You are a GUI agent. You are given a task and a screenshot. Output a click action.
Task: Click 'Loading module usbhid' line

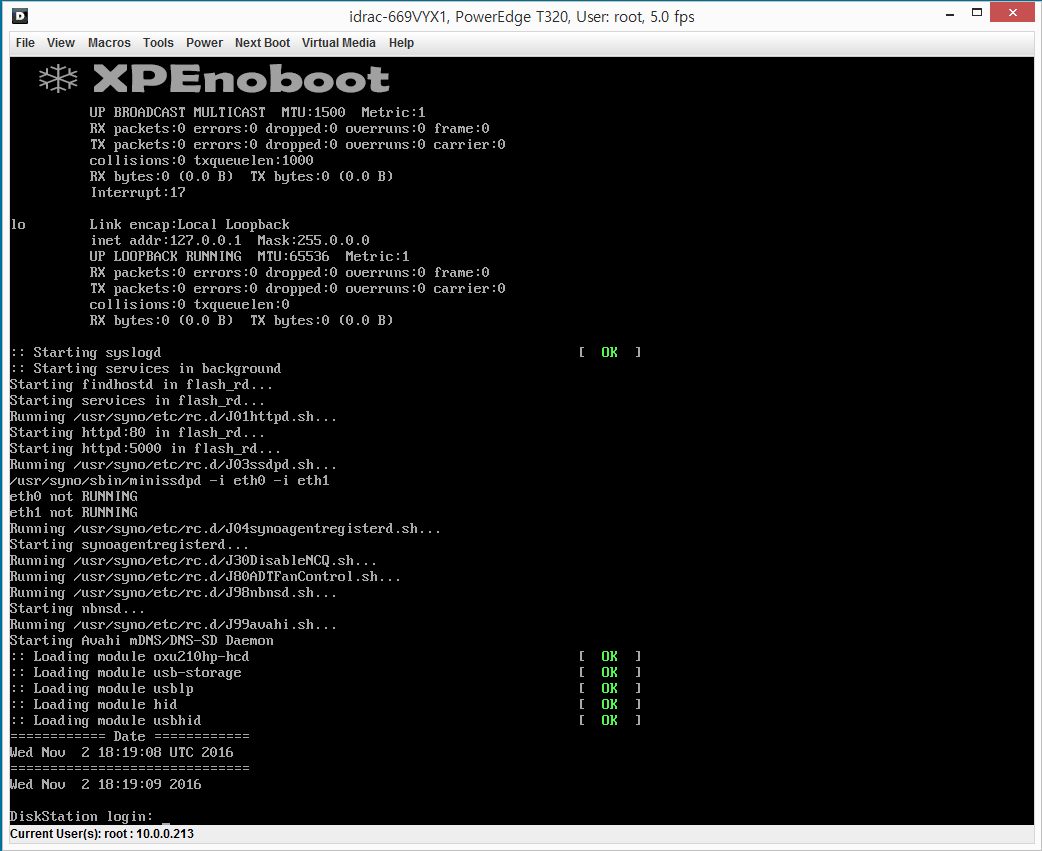point(106,720)
